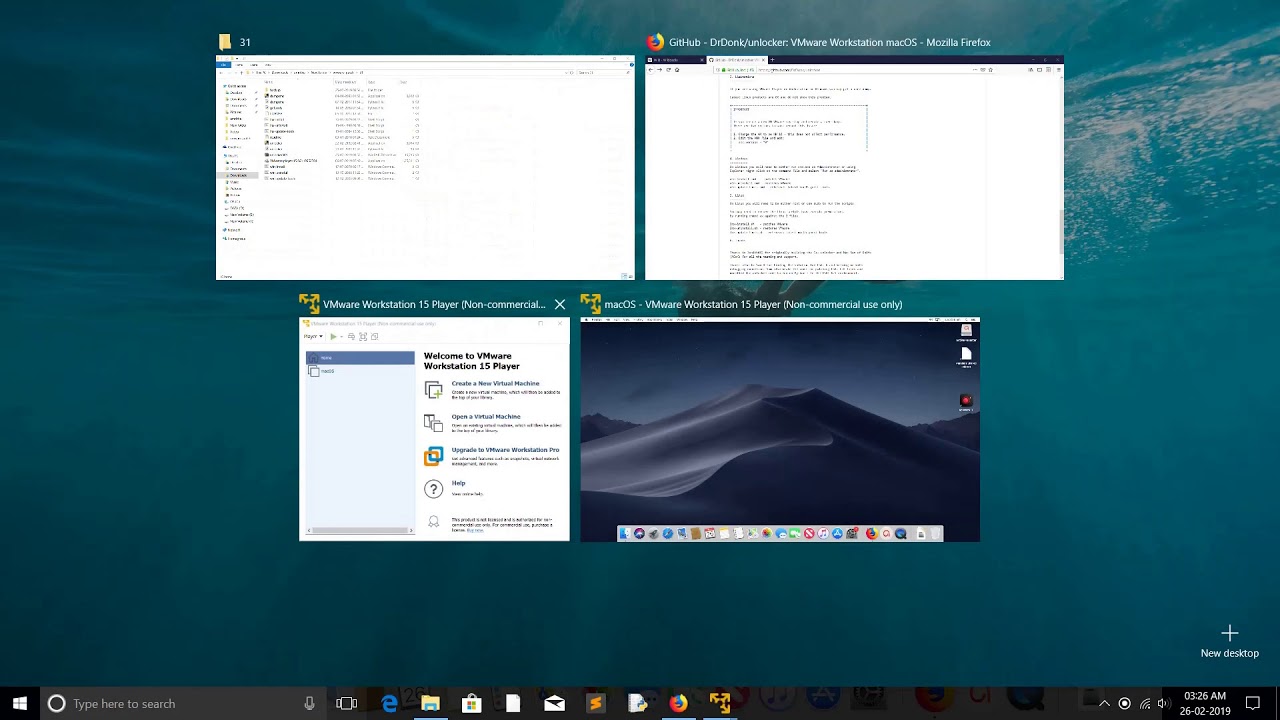Open the volume speaker tray icon
The height and width of the screenshot is (720, 1280).
tap(1164, 703)
